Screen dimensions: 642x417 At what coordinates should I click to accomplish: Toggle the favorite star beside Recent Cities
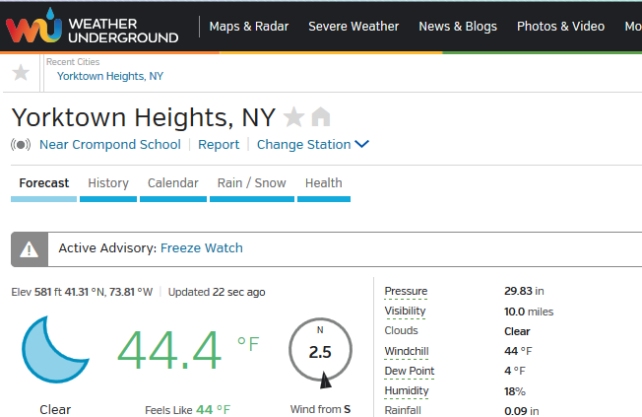click(x=21, y=73)
